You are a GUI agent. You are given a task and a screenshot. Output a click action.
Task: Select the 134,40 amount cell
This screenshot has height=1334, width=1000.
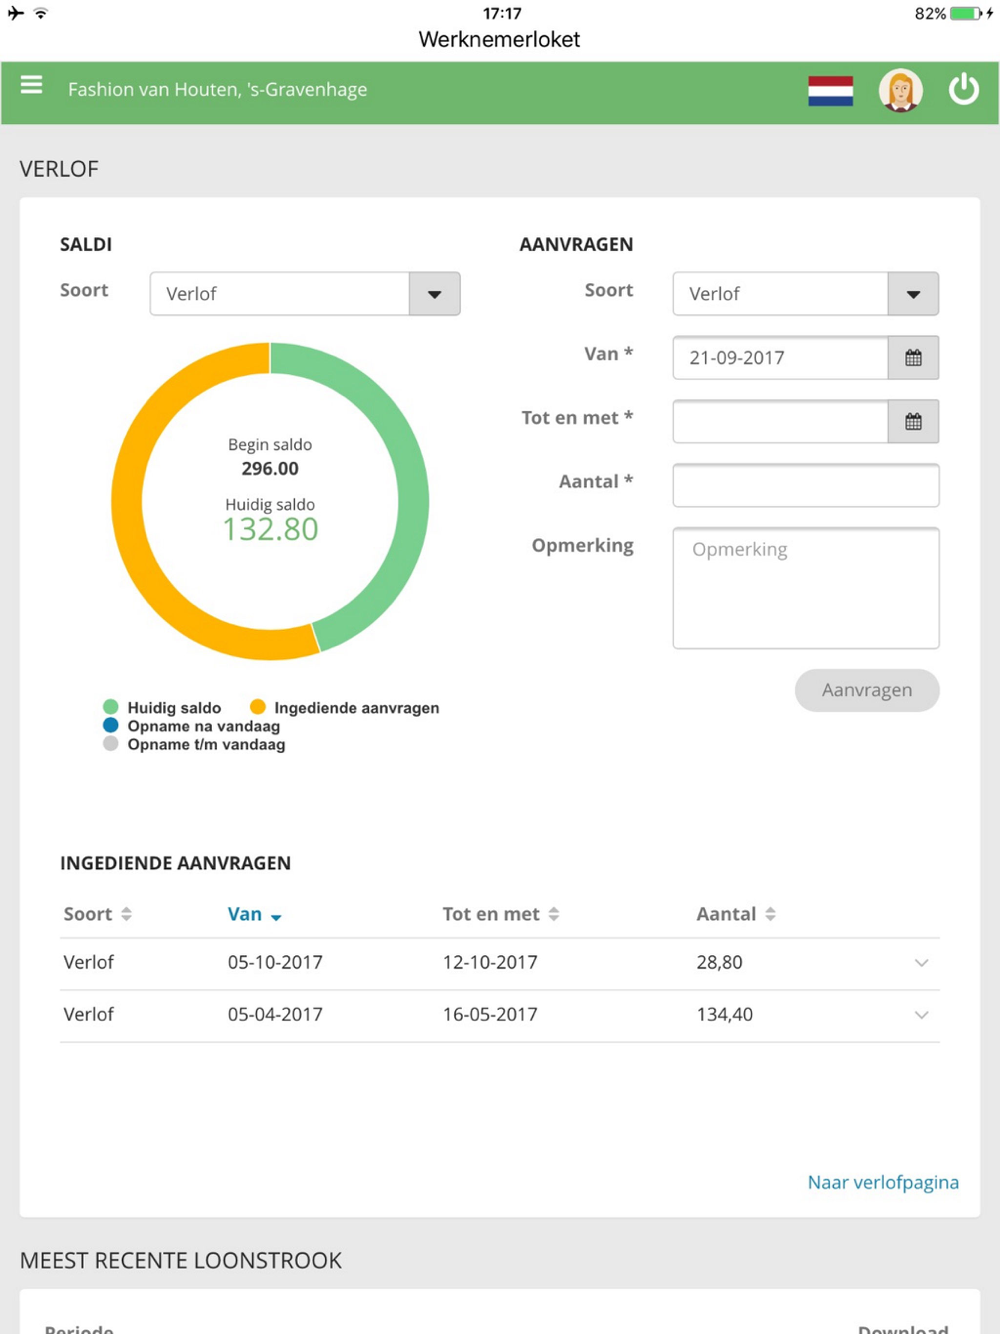(x=724, y=1015)
